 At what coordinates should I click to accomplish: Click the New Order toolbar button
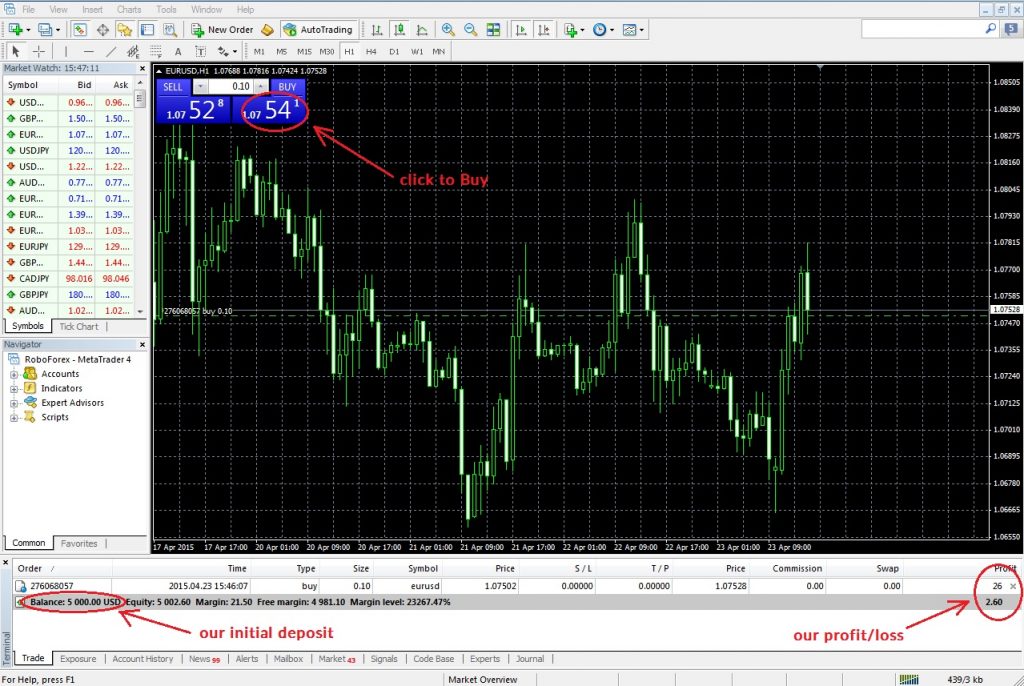click(x=223, y=30)
